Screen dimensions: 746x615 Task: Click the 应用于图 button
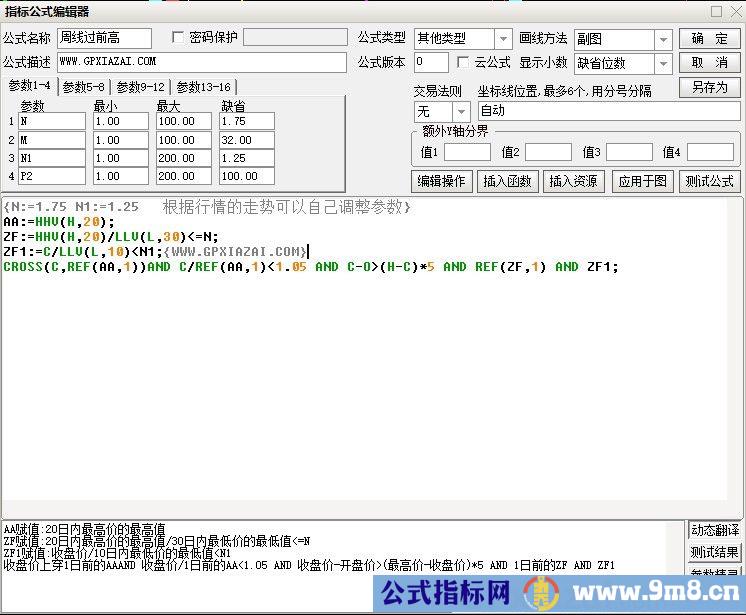[x=641, y=181]
